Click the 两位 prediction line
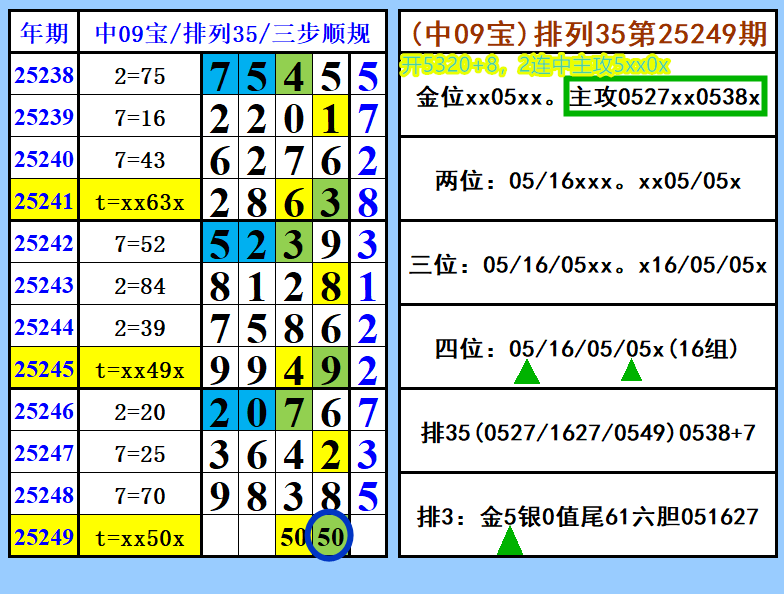 click(x=588, y=180)
